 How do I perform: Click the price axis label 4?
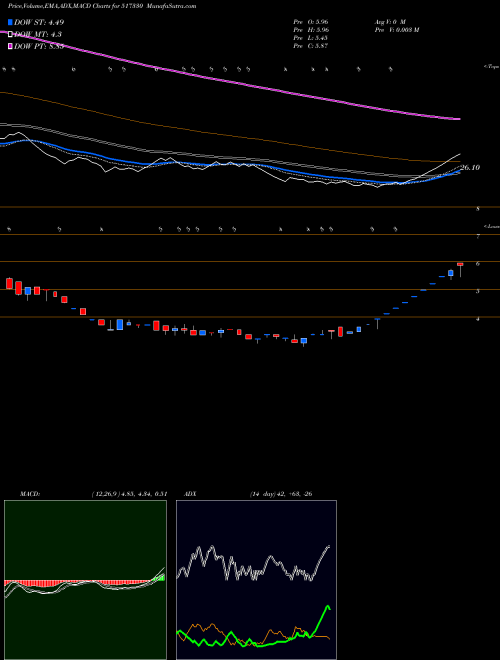pos(478,319)
